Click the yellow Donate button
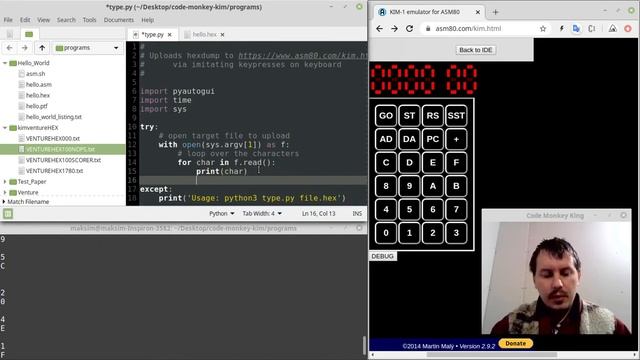 [x=516, y=344]
